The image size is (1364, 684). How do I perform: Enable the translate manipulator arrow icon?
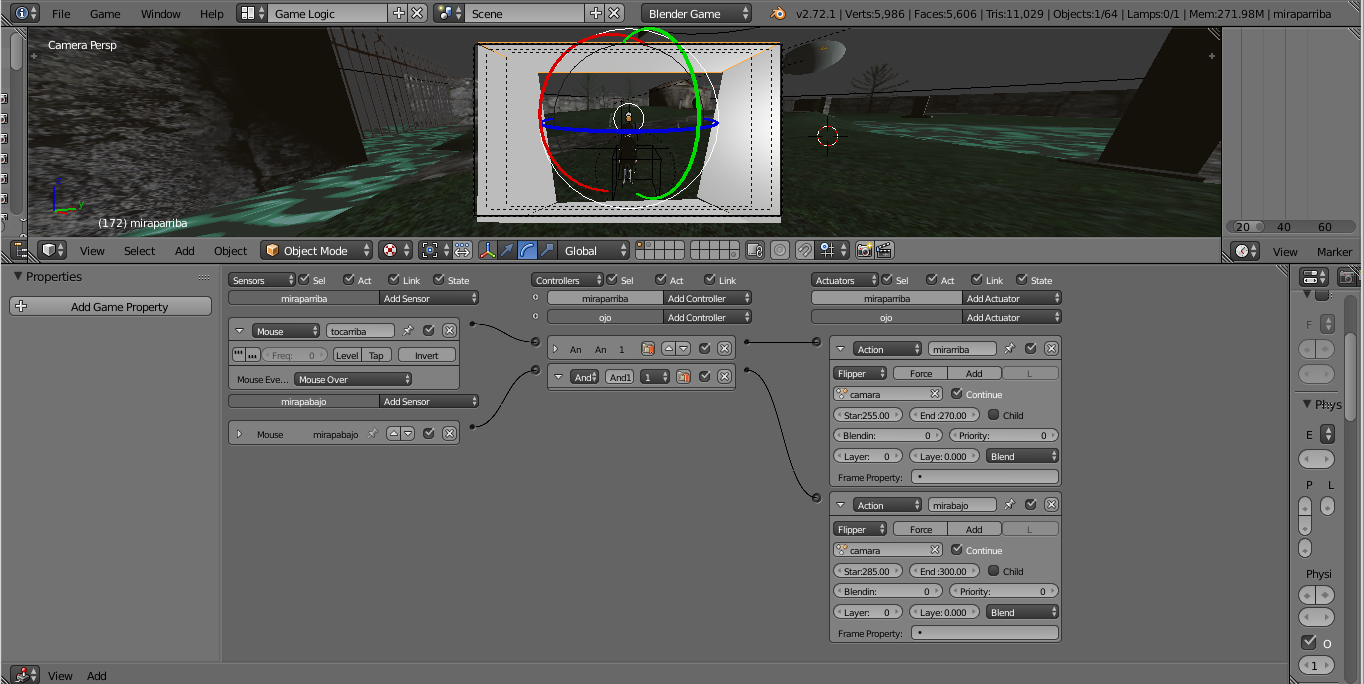pos(507,250)
